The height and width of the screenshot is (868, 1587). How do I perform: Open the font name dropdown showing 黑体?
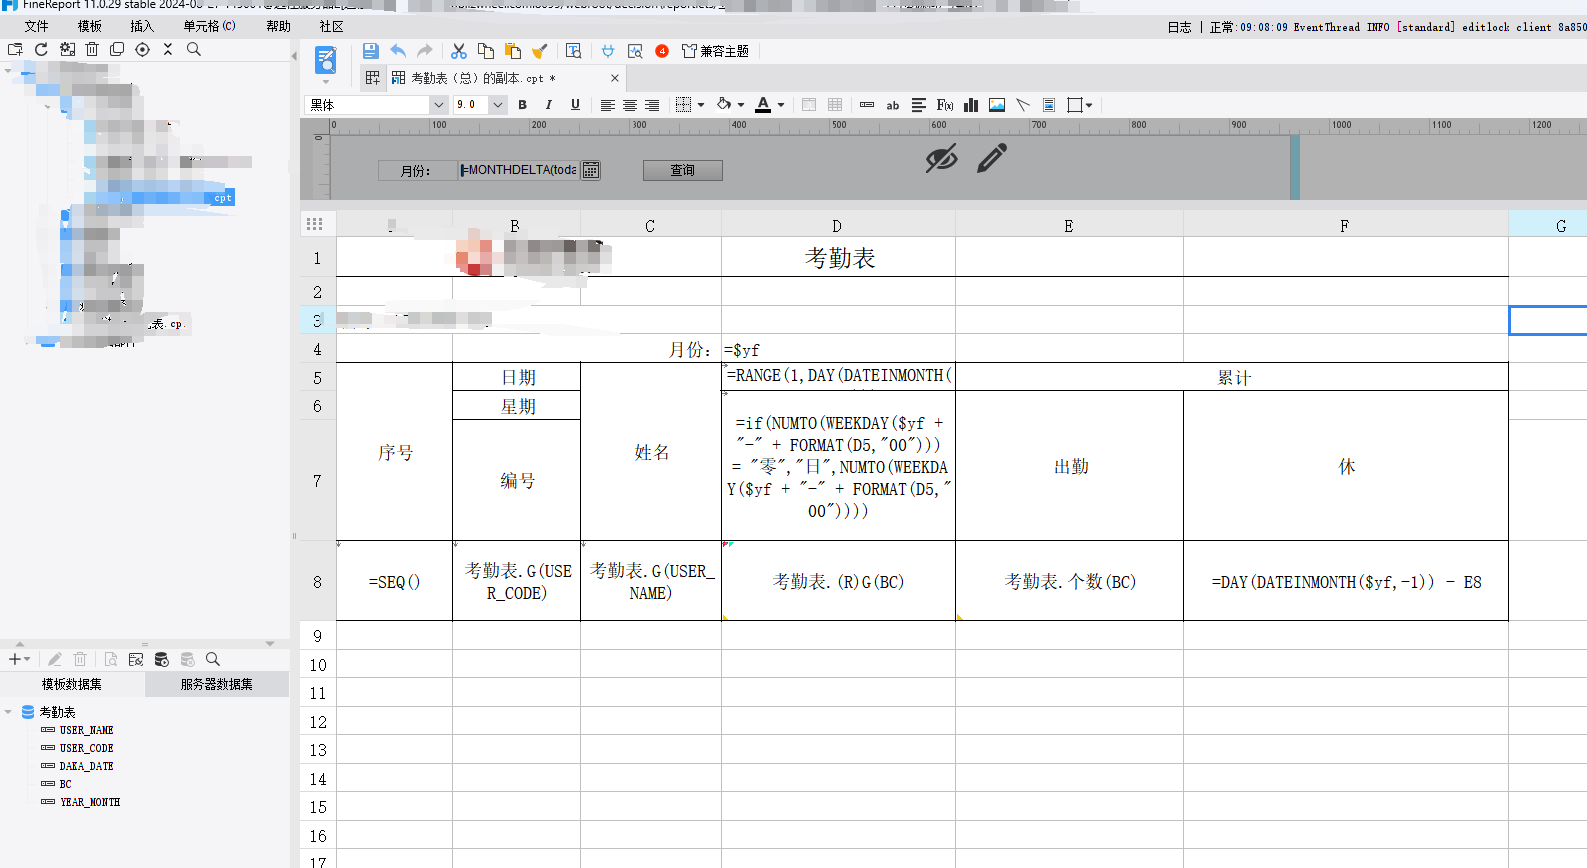pos(438,105)
